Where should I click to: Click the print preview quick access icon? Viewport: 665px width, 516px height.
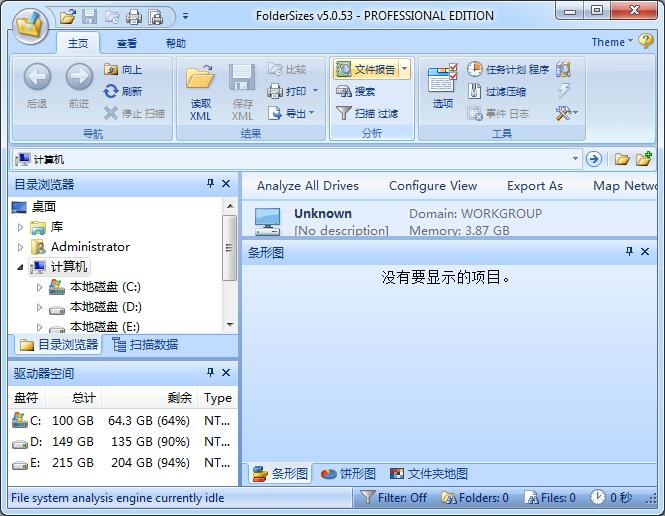click(156, 17)
